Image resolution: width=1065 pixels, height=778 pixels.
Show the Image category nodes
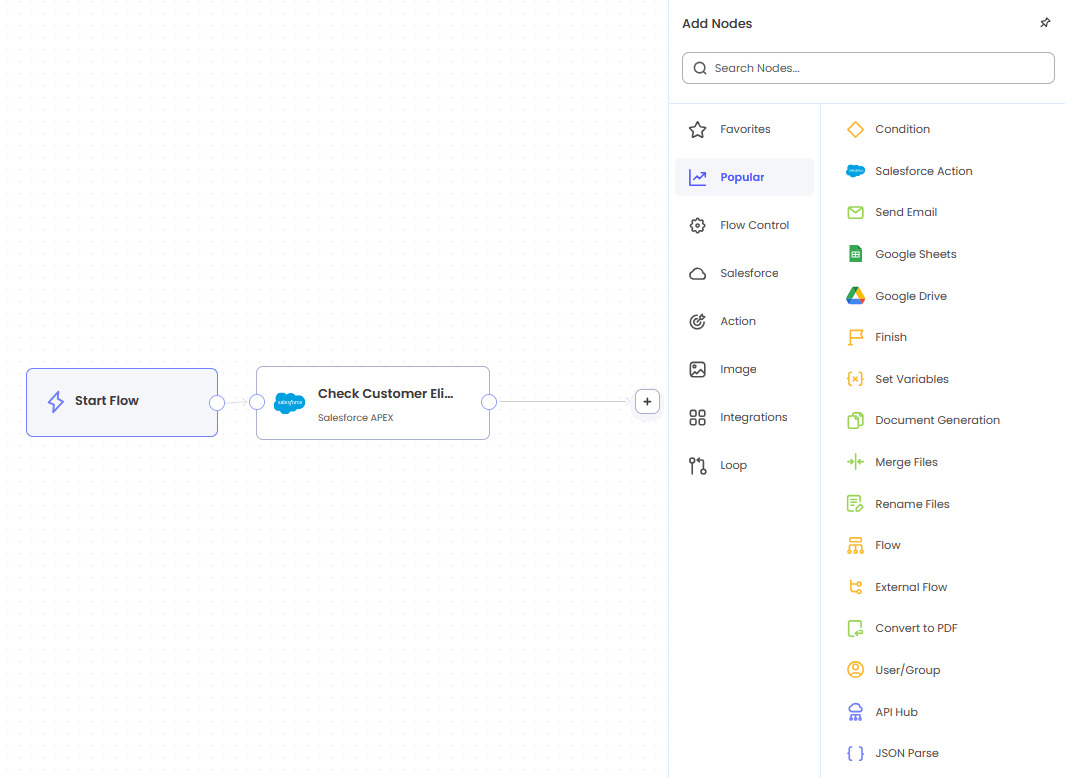744,370
